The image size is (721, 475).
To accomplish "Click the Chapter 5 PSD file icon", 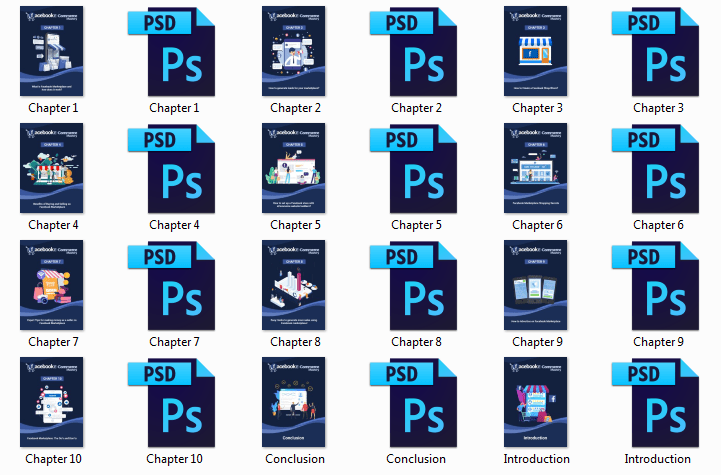I will tap(416, 168).
